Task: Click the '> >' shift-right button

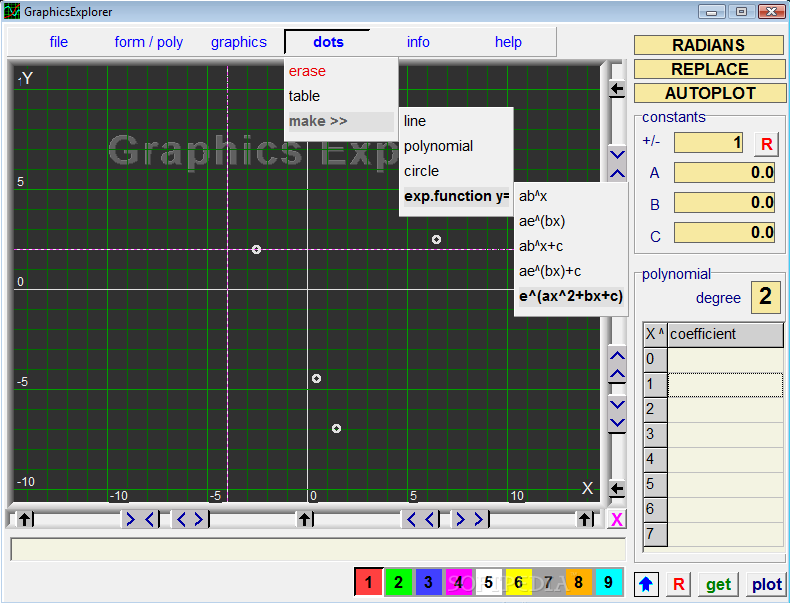Action: pos(470,519)
